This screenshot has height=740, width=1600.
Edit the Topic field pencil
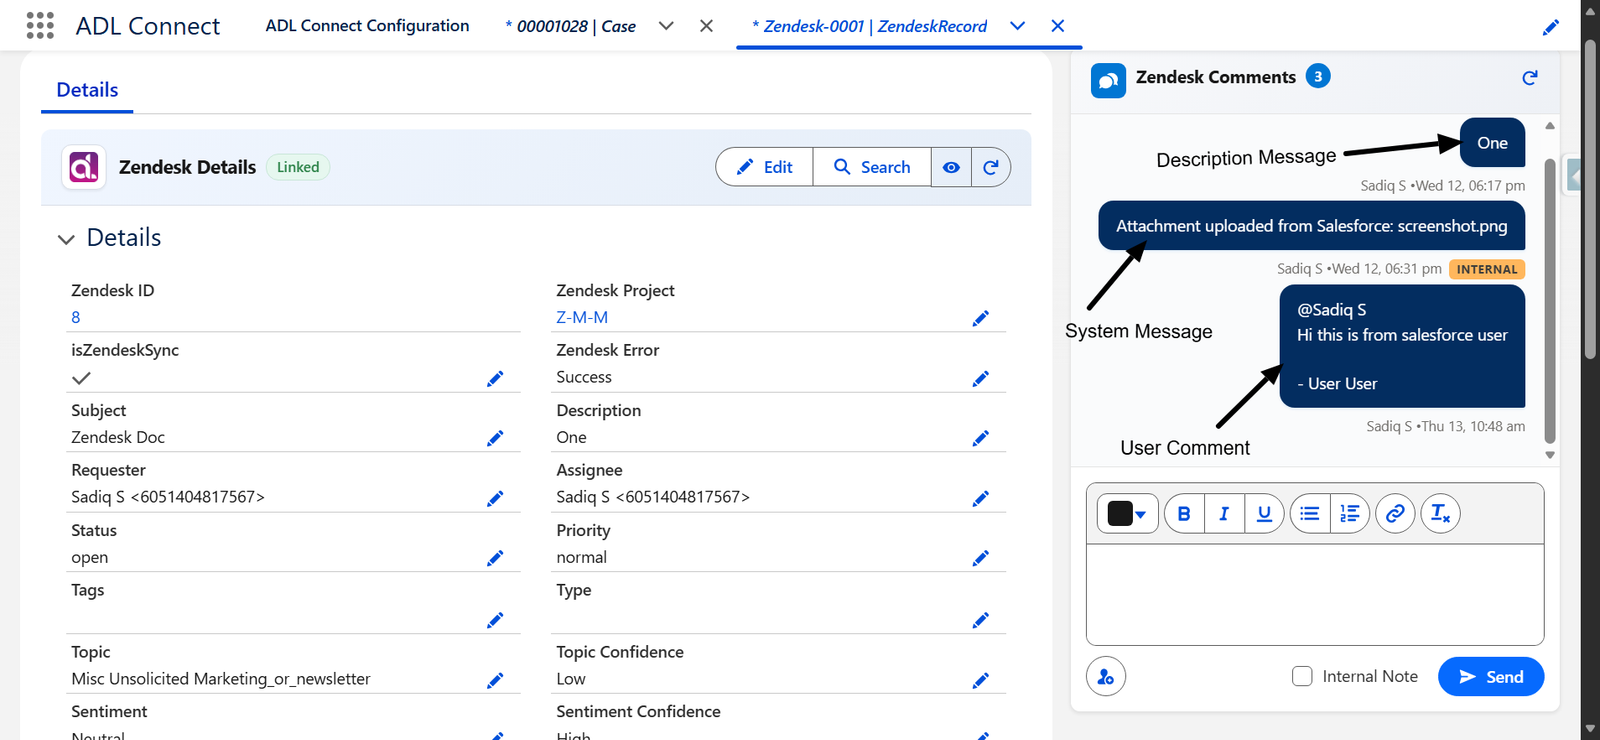click(495, 680)
